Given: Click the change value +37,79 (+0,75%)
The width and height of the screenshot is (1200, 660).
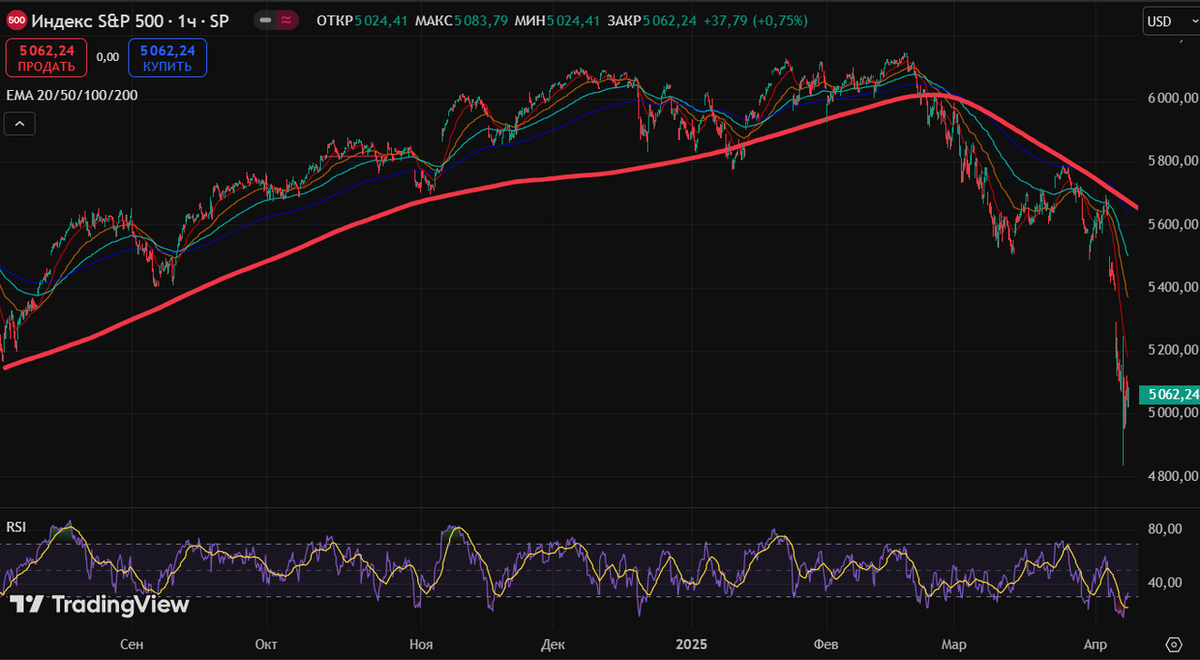Looking at the screenshot, I should (757, 20).
